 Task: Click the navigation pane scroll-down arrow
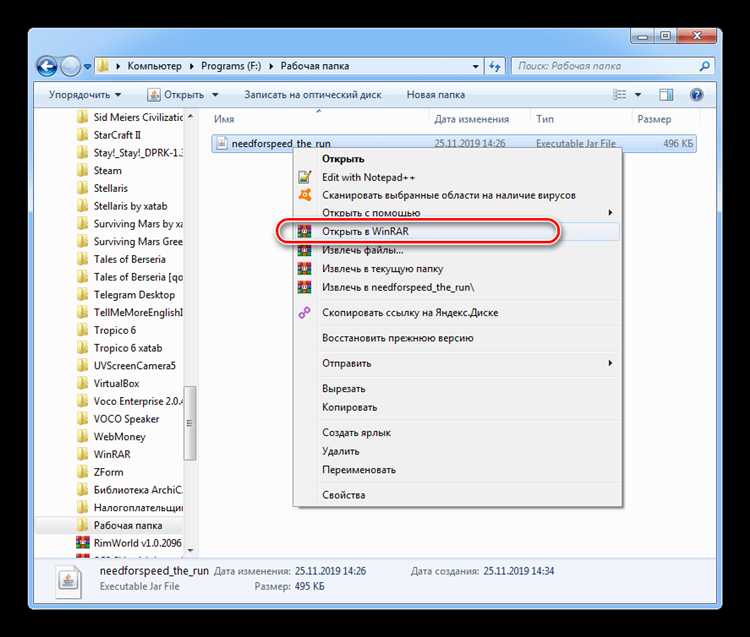[x=190, y=550]
